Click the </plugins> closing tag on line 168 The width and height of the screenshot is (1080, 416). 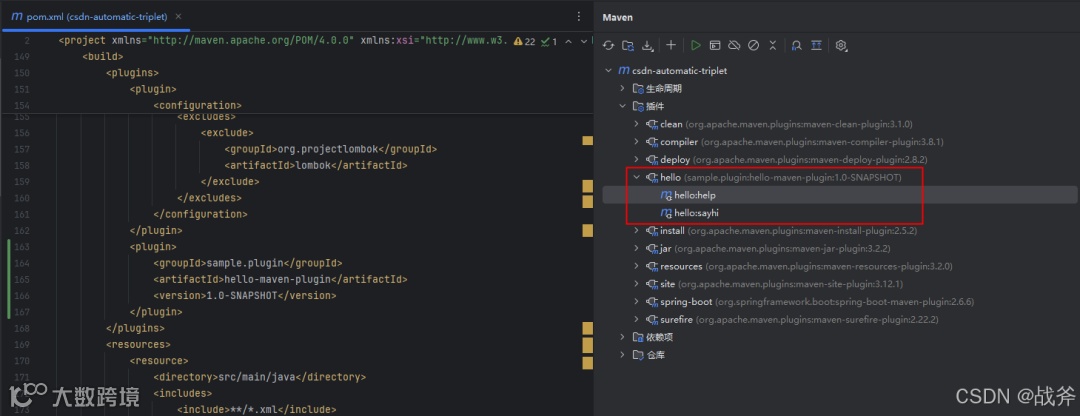pyautogui.click(x=135, y=328)
